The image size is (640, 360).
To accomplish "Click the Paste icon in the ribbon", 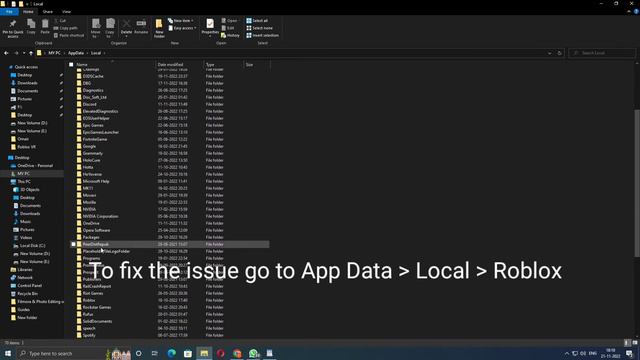I will tap(45, 24).
